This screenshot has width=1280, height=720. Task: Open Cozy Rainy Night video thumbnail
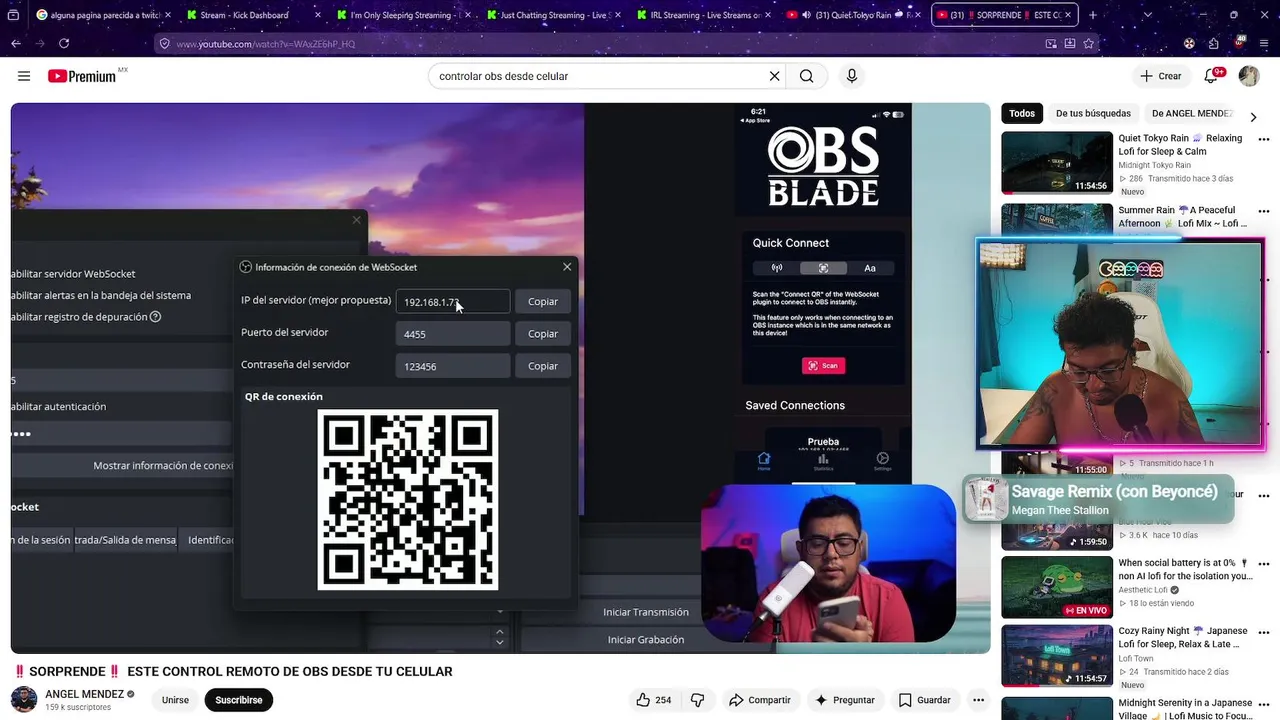tap(1057, 656)
